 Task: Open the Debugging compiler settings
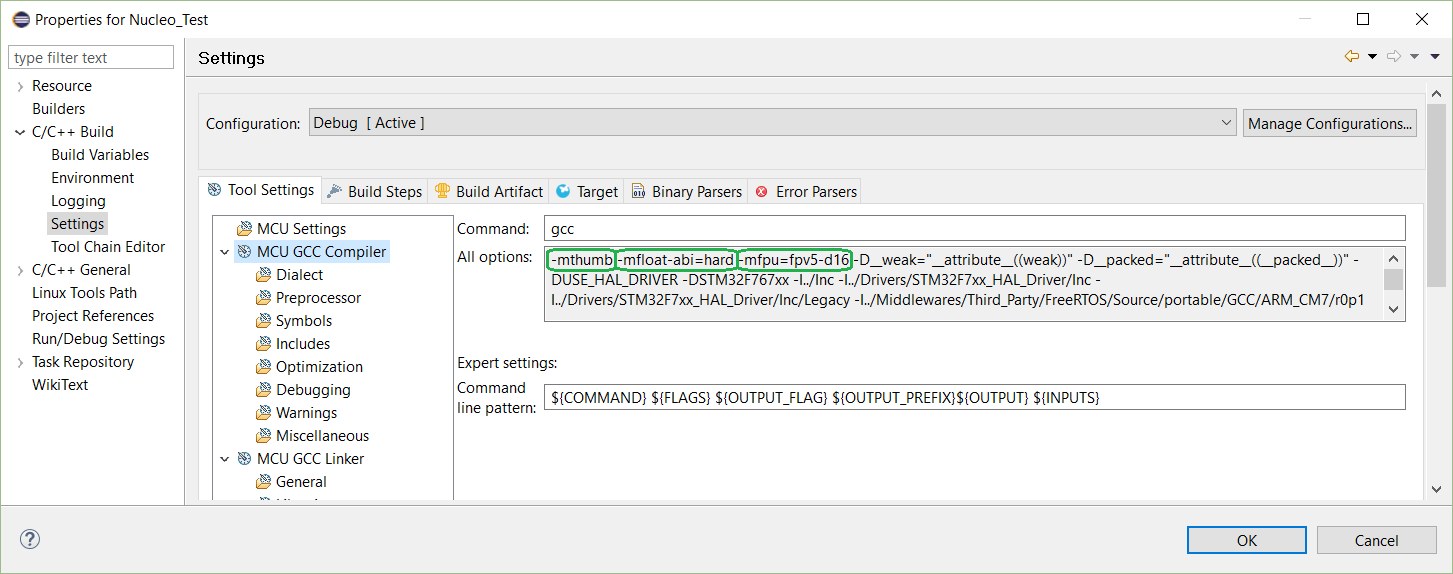[313, 390]
